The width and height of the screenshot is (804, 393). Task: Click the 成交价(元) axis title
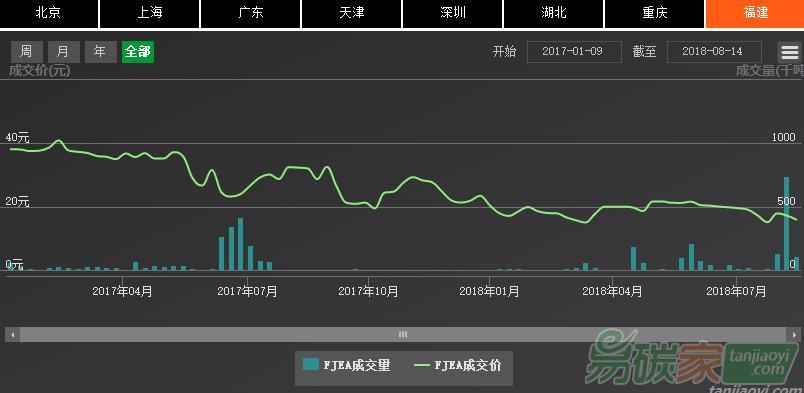[39, 71]
